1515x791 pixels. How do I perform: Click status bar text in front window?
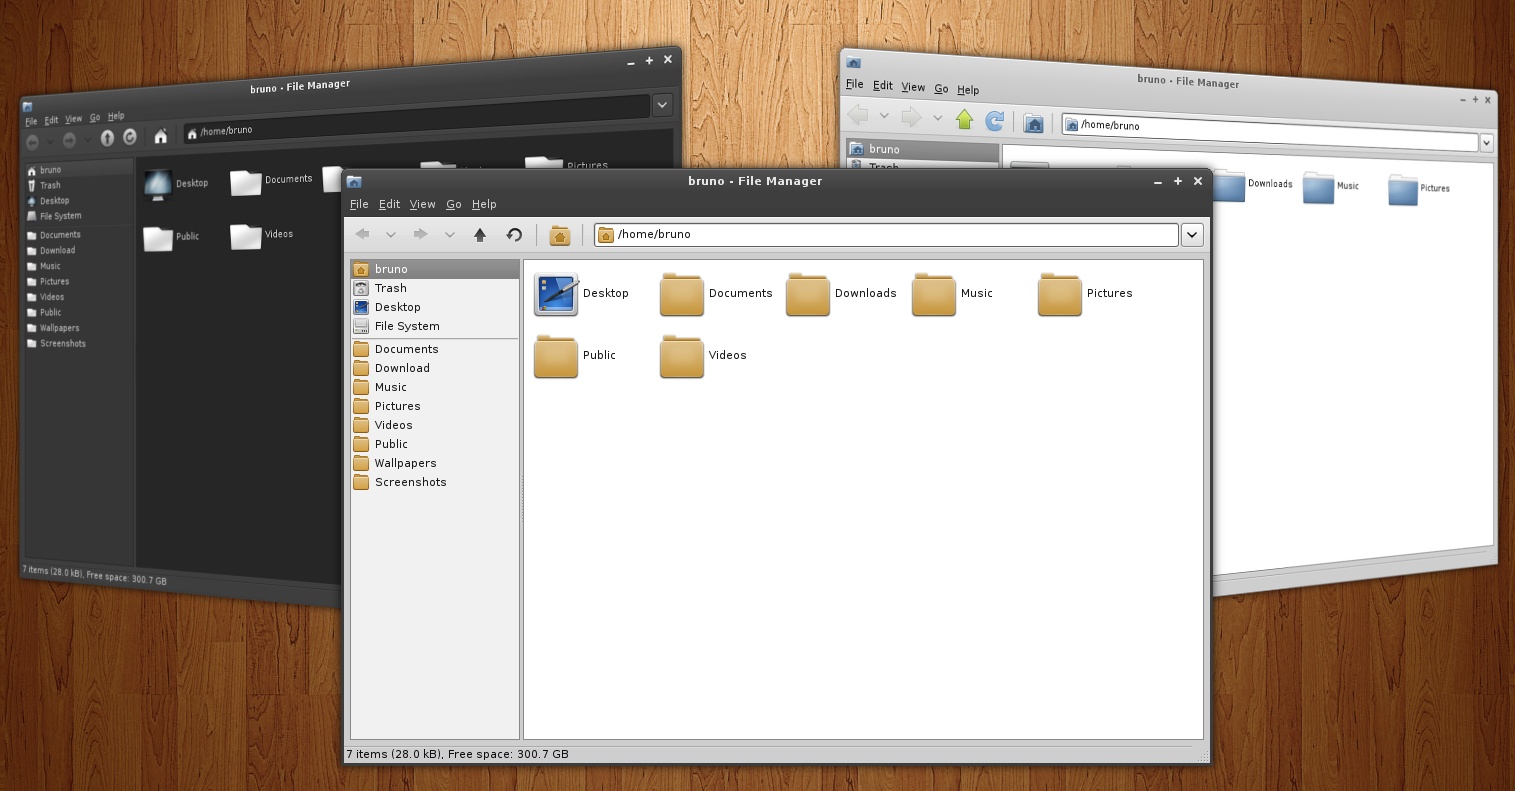tap(457, 754)
